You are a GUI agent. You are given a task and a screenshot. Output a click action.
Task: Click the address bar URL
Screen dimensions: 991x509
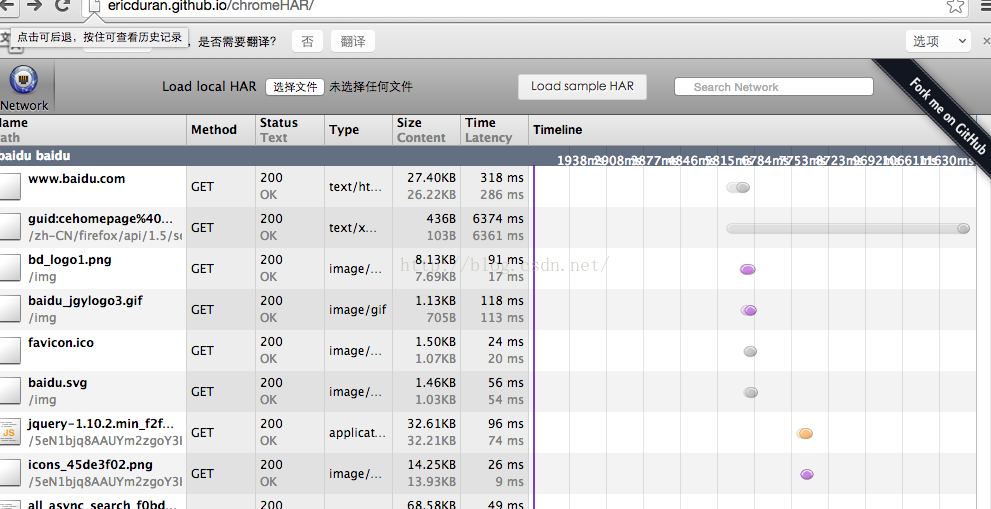click(x=210, y=6)
